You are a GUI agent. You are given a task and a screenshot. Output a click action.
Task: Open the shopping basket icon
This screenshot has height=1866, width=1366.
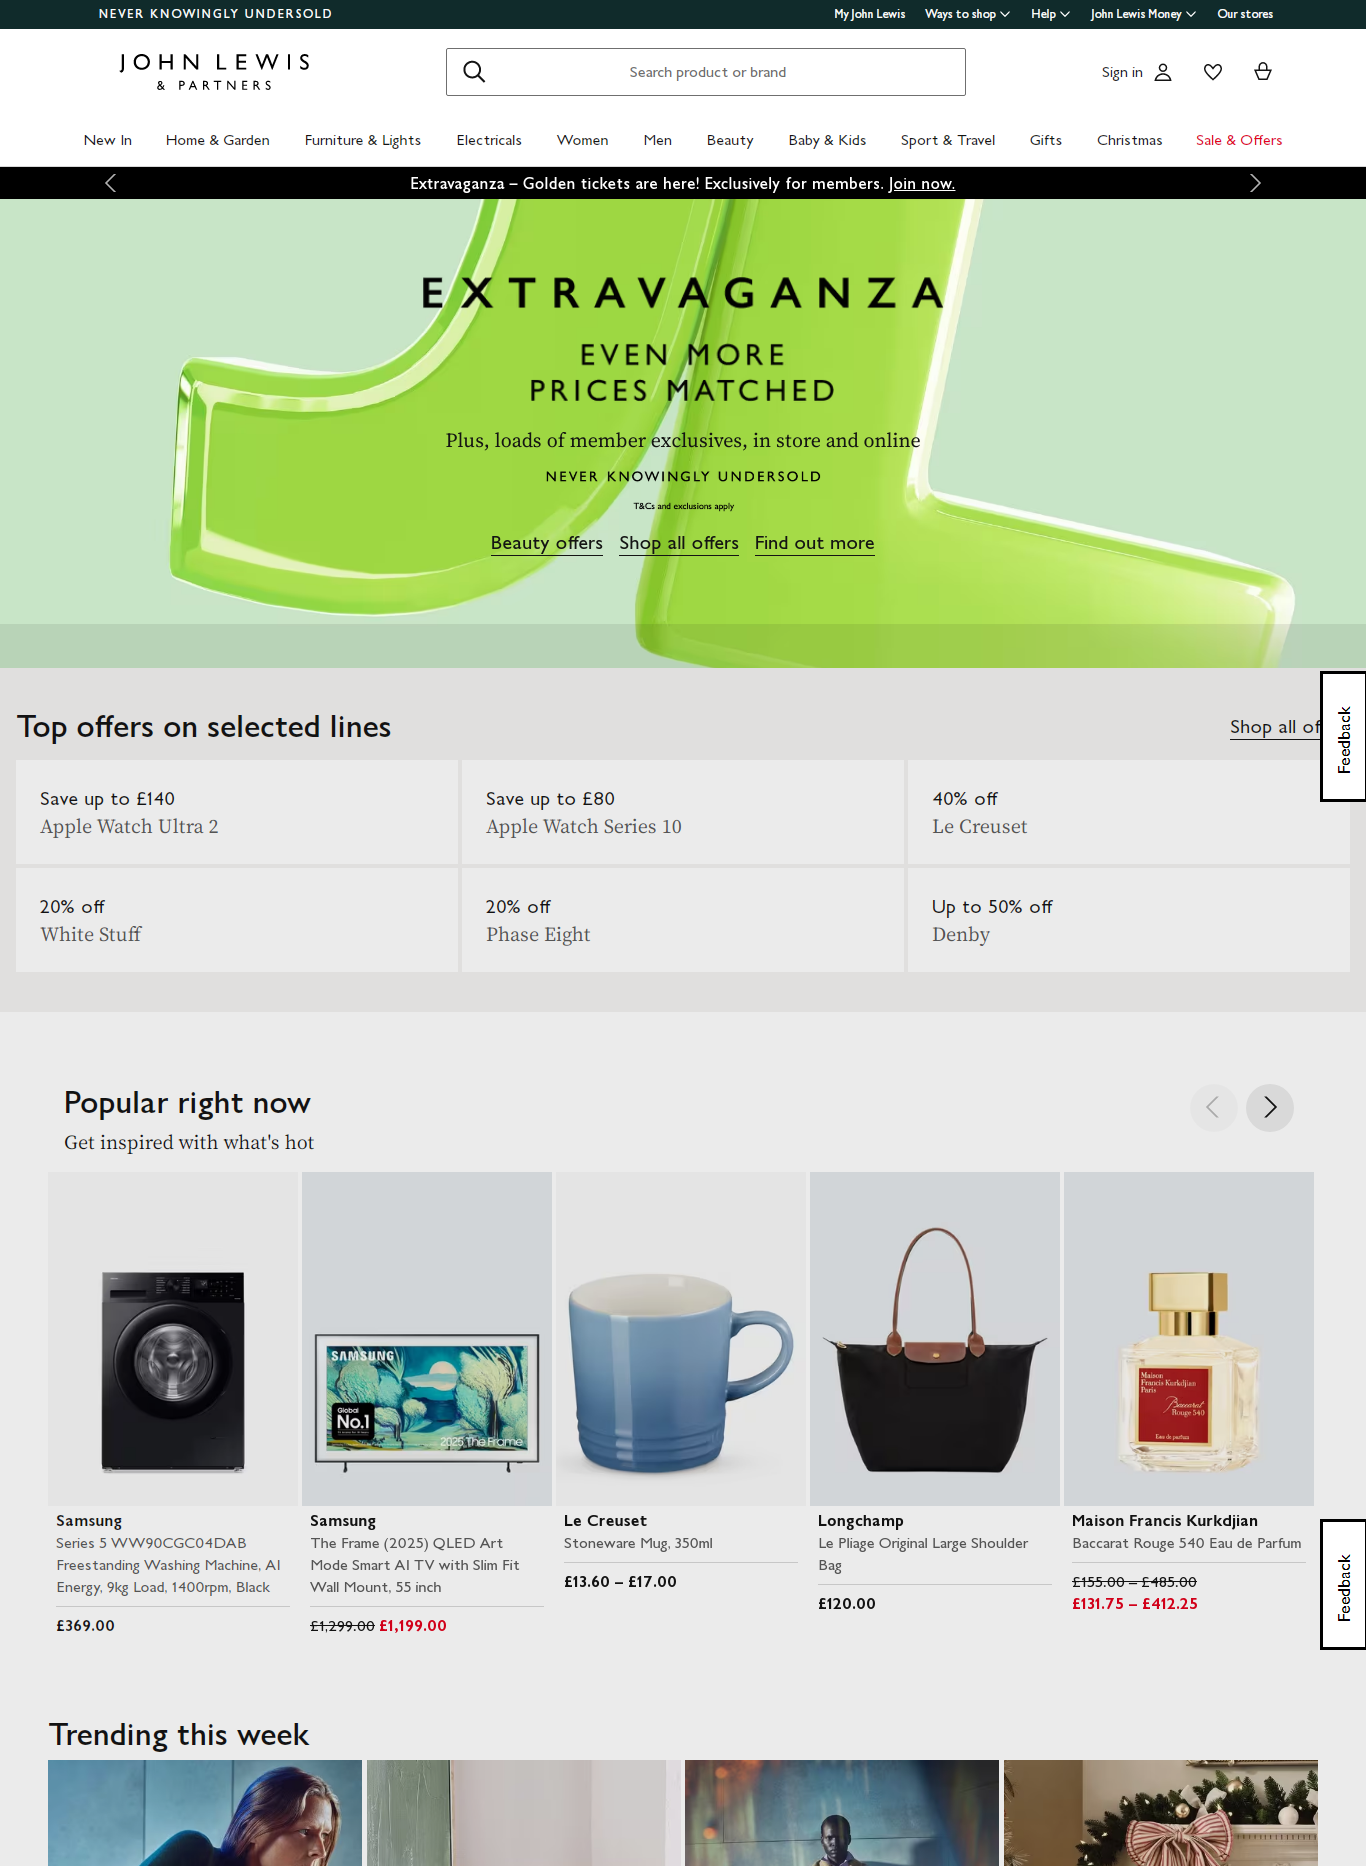tap(1263, 72)
